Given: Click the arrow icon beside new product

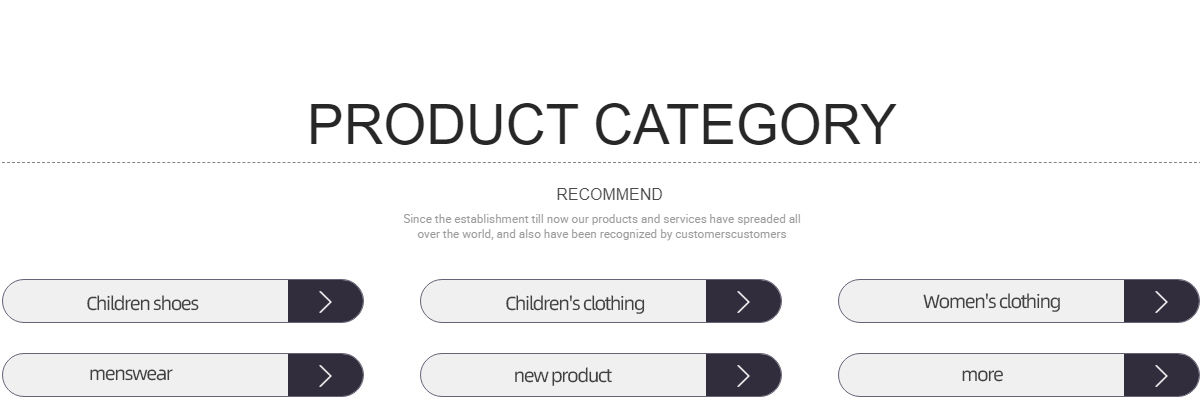Looking at the screenshot, I should tap(743, 376).
